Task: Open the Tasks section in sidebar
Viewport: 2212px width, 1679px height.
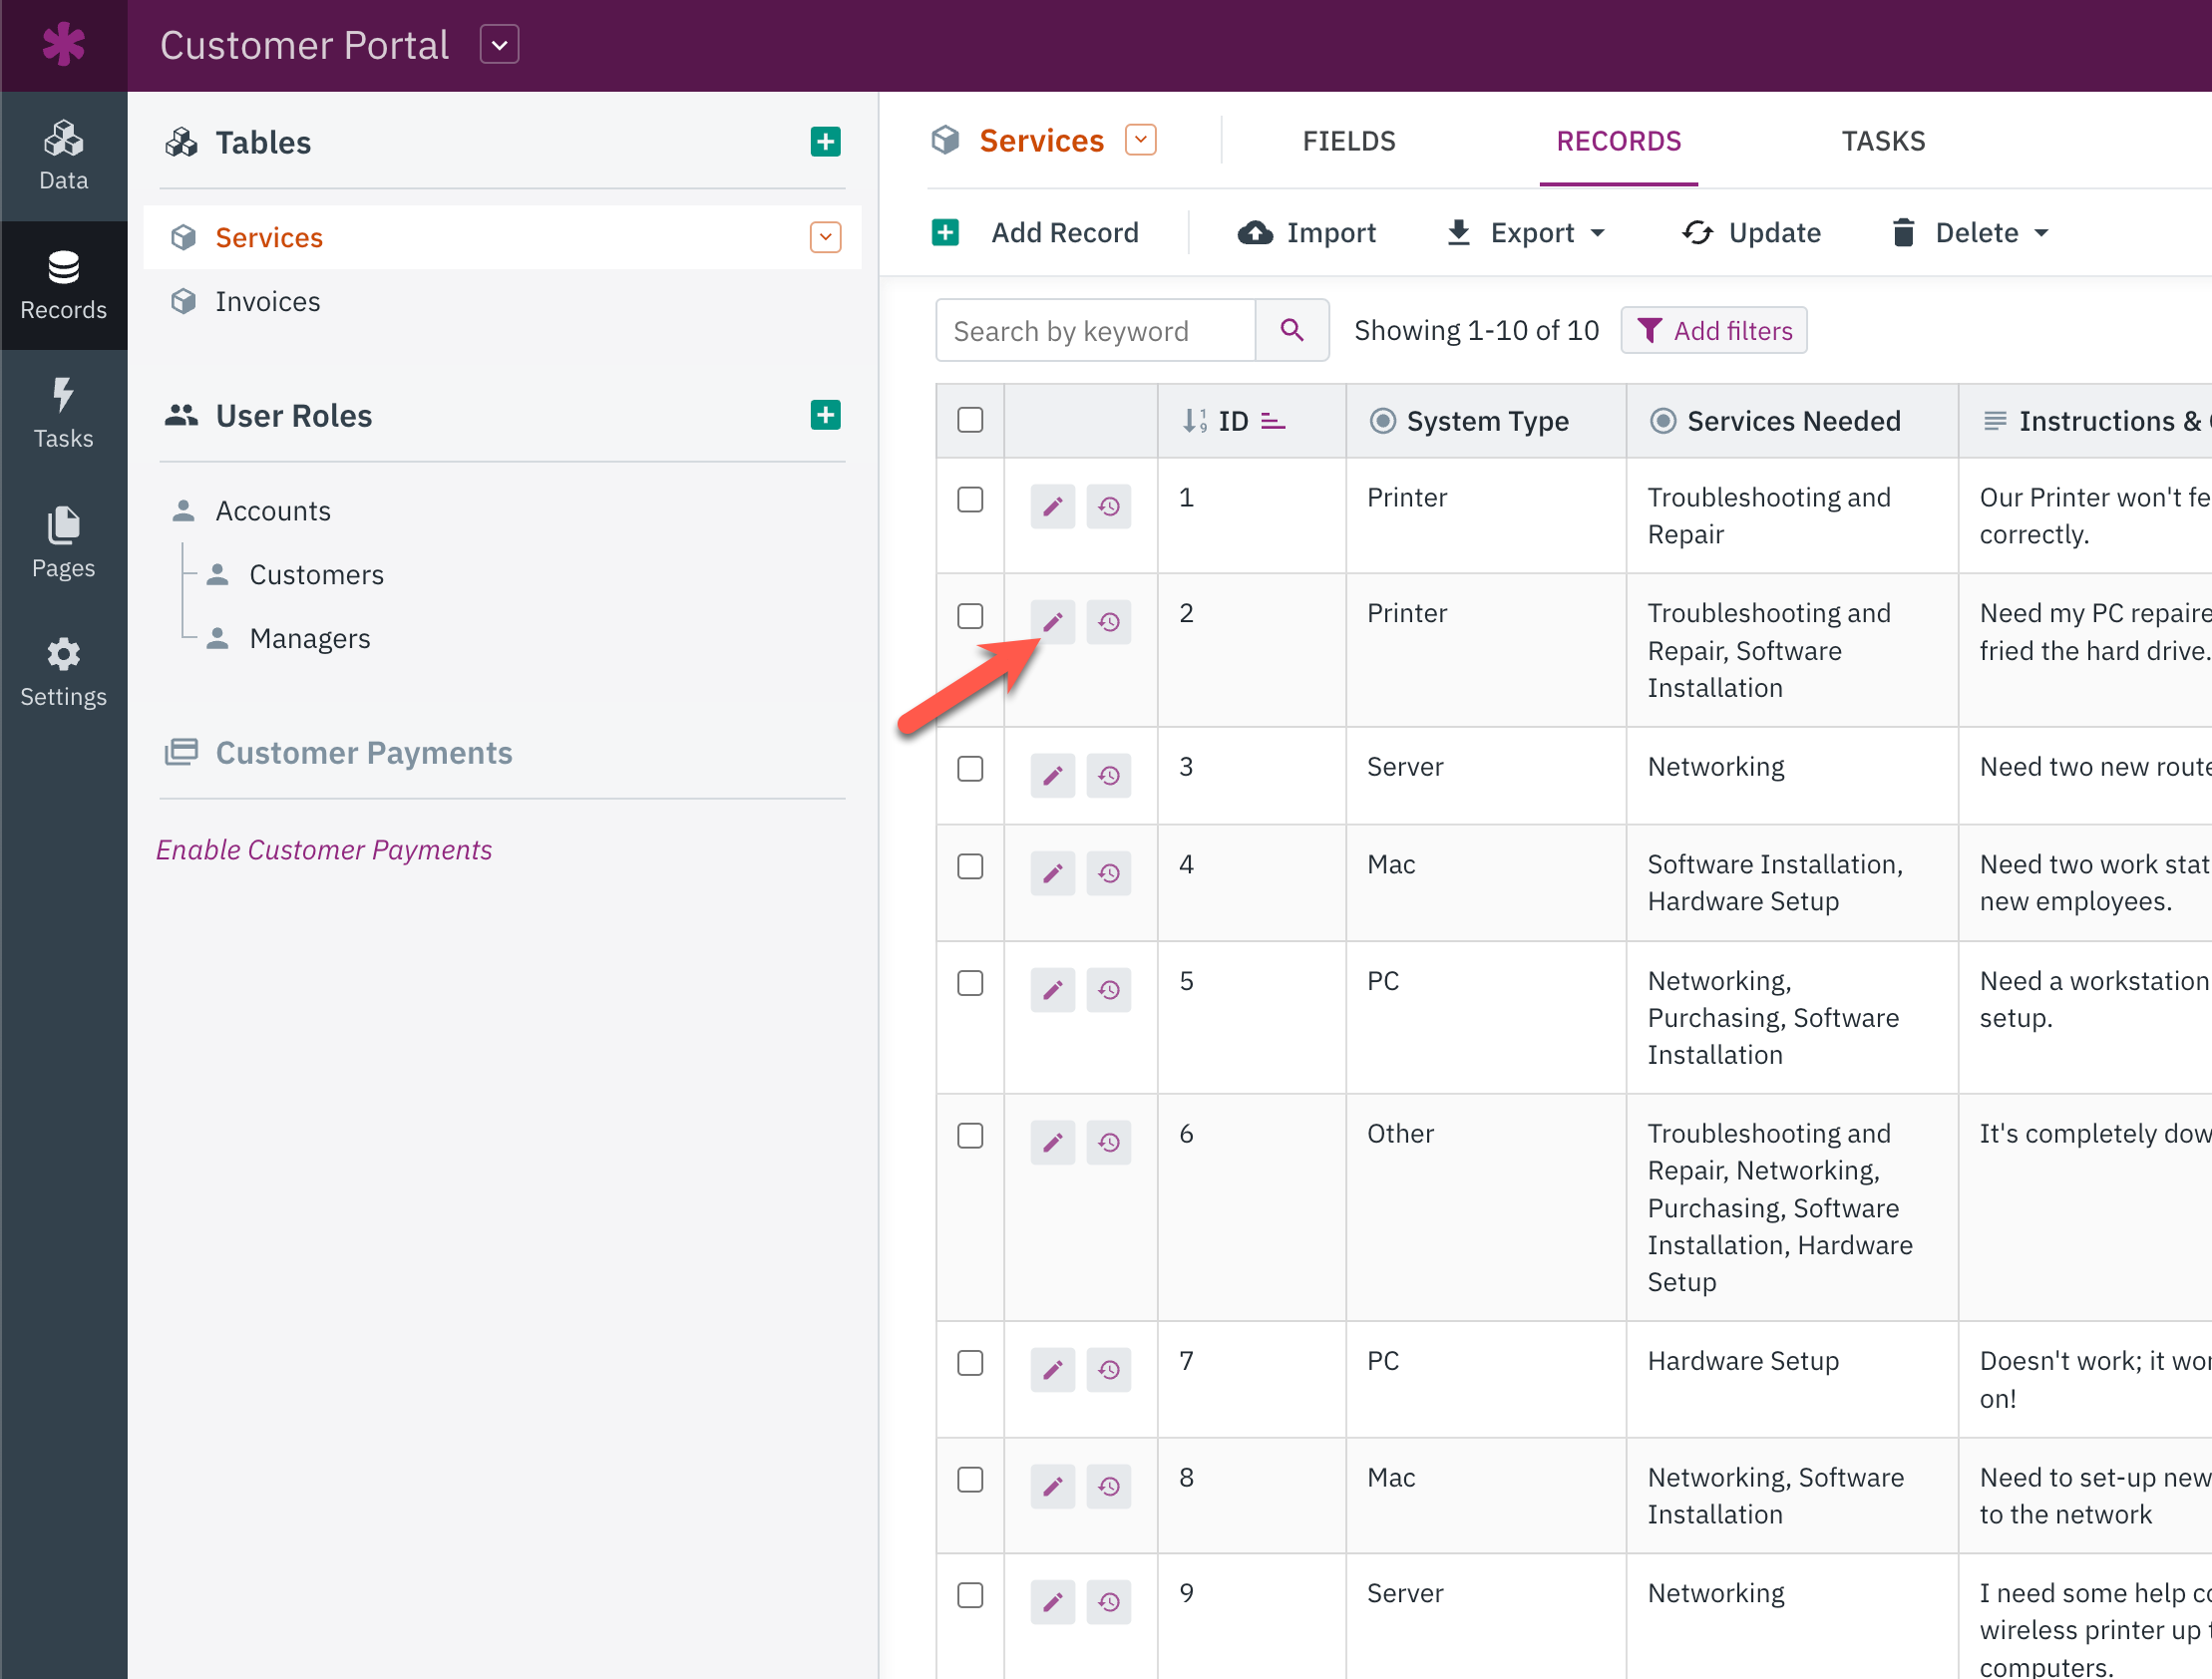Action: coord(63,413)
